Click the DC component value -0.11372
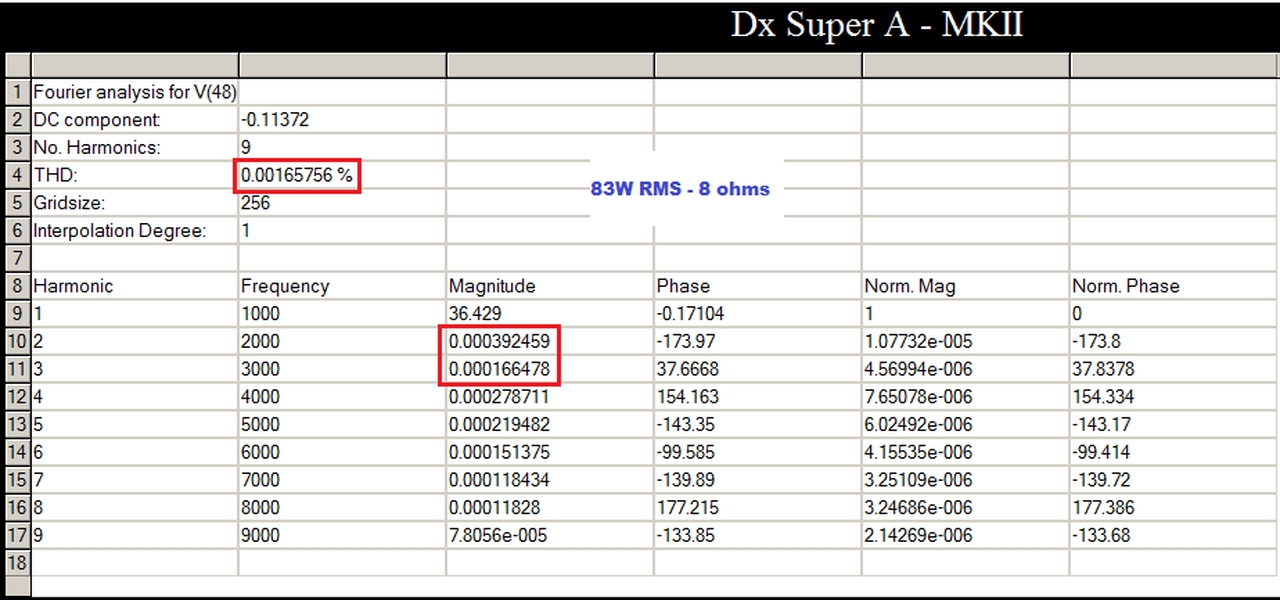Screen dimensions: 1280x600 point(342,120)
